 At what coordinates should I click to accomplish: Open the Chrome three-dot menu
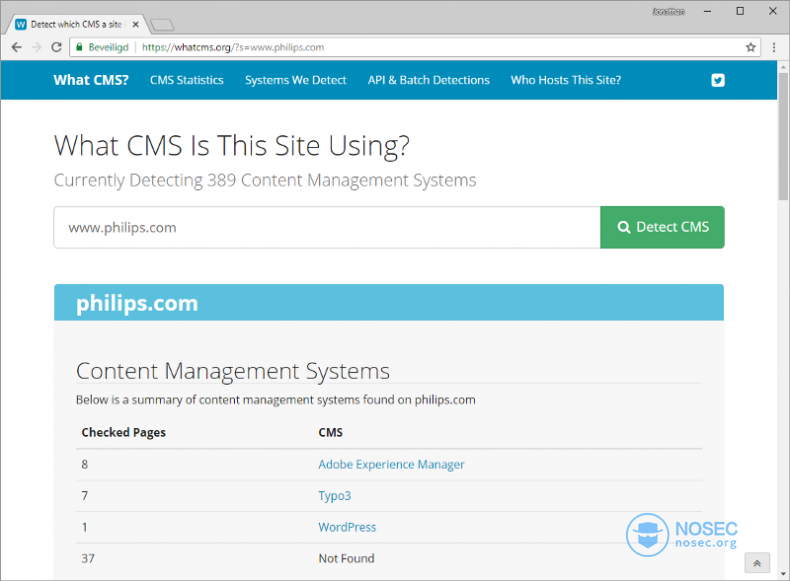point(774,47)
